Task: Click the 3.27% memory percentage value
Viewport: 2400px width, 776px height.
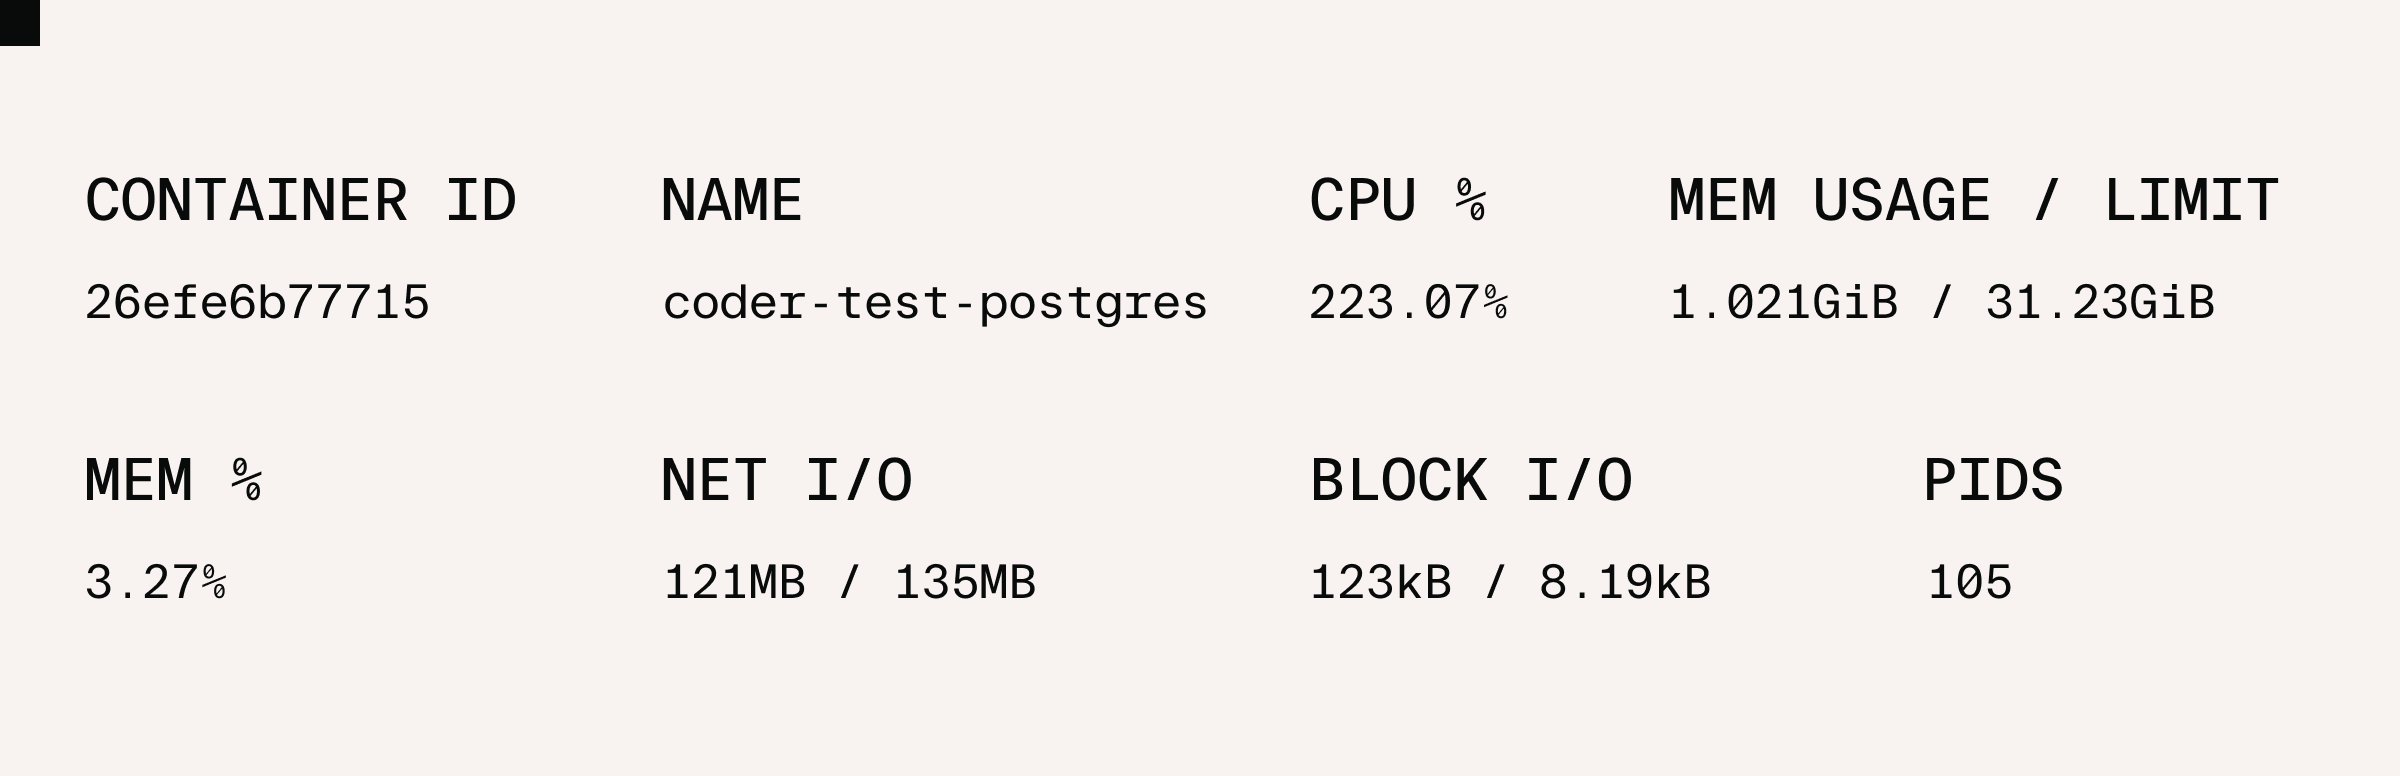Action: pyautogui.click(x=155, y=582)
